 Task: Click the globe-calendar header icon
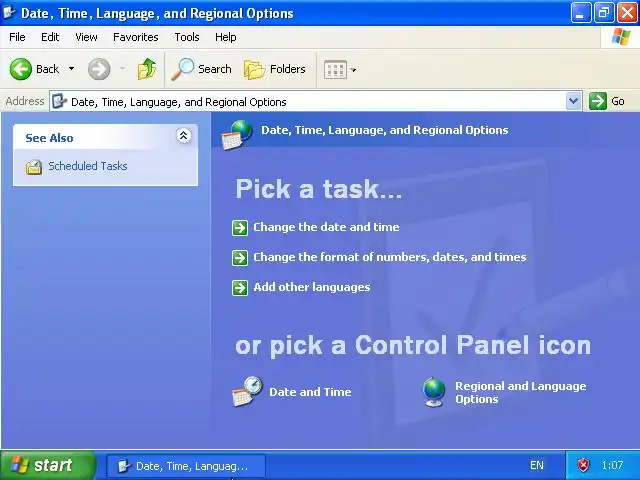237,135
